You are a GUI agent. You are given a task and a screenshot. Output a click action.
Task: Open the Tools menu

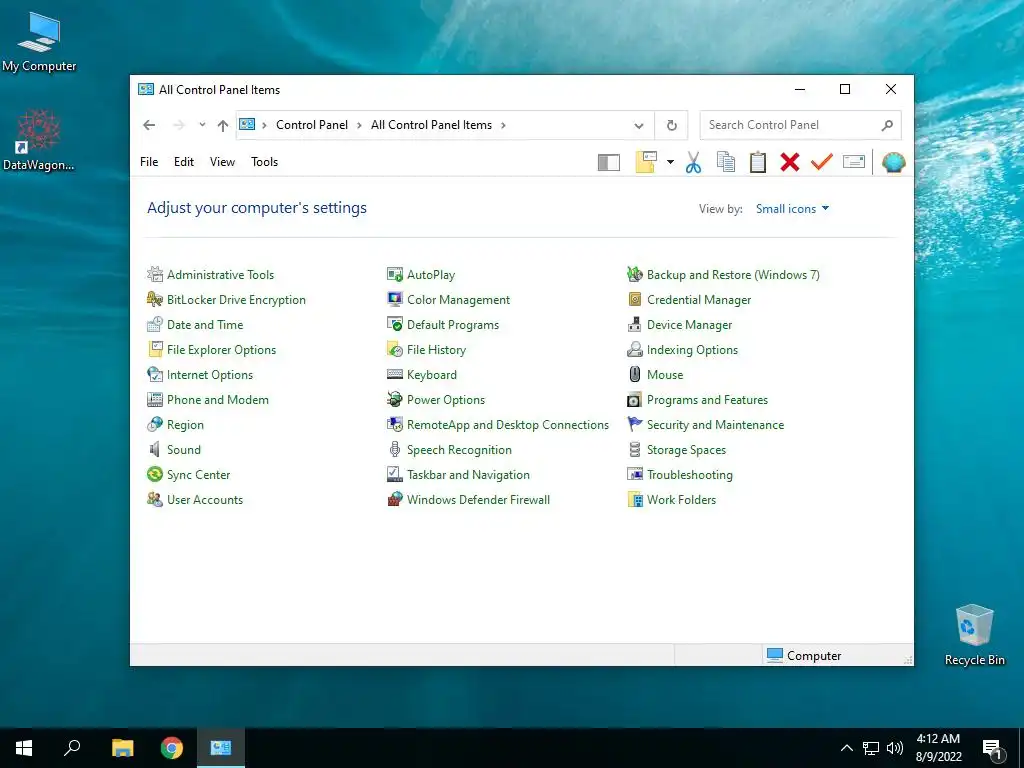point(264,162)
